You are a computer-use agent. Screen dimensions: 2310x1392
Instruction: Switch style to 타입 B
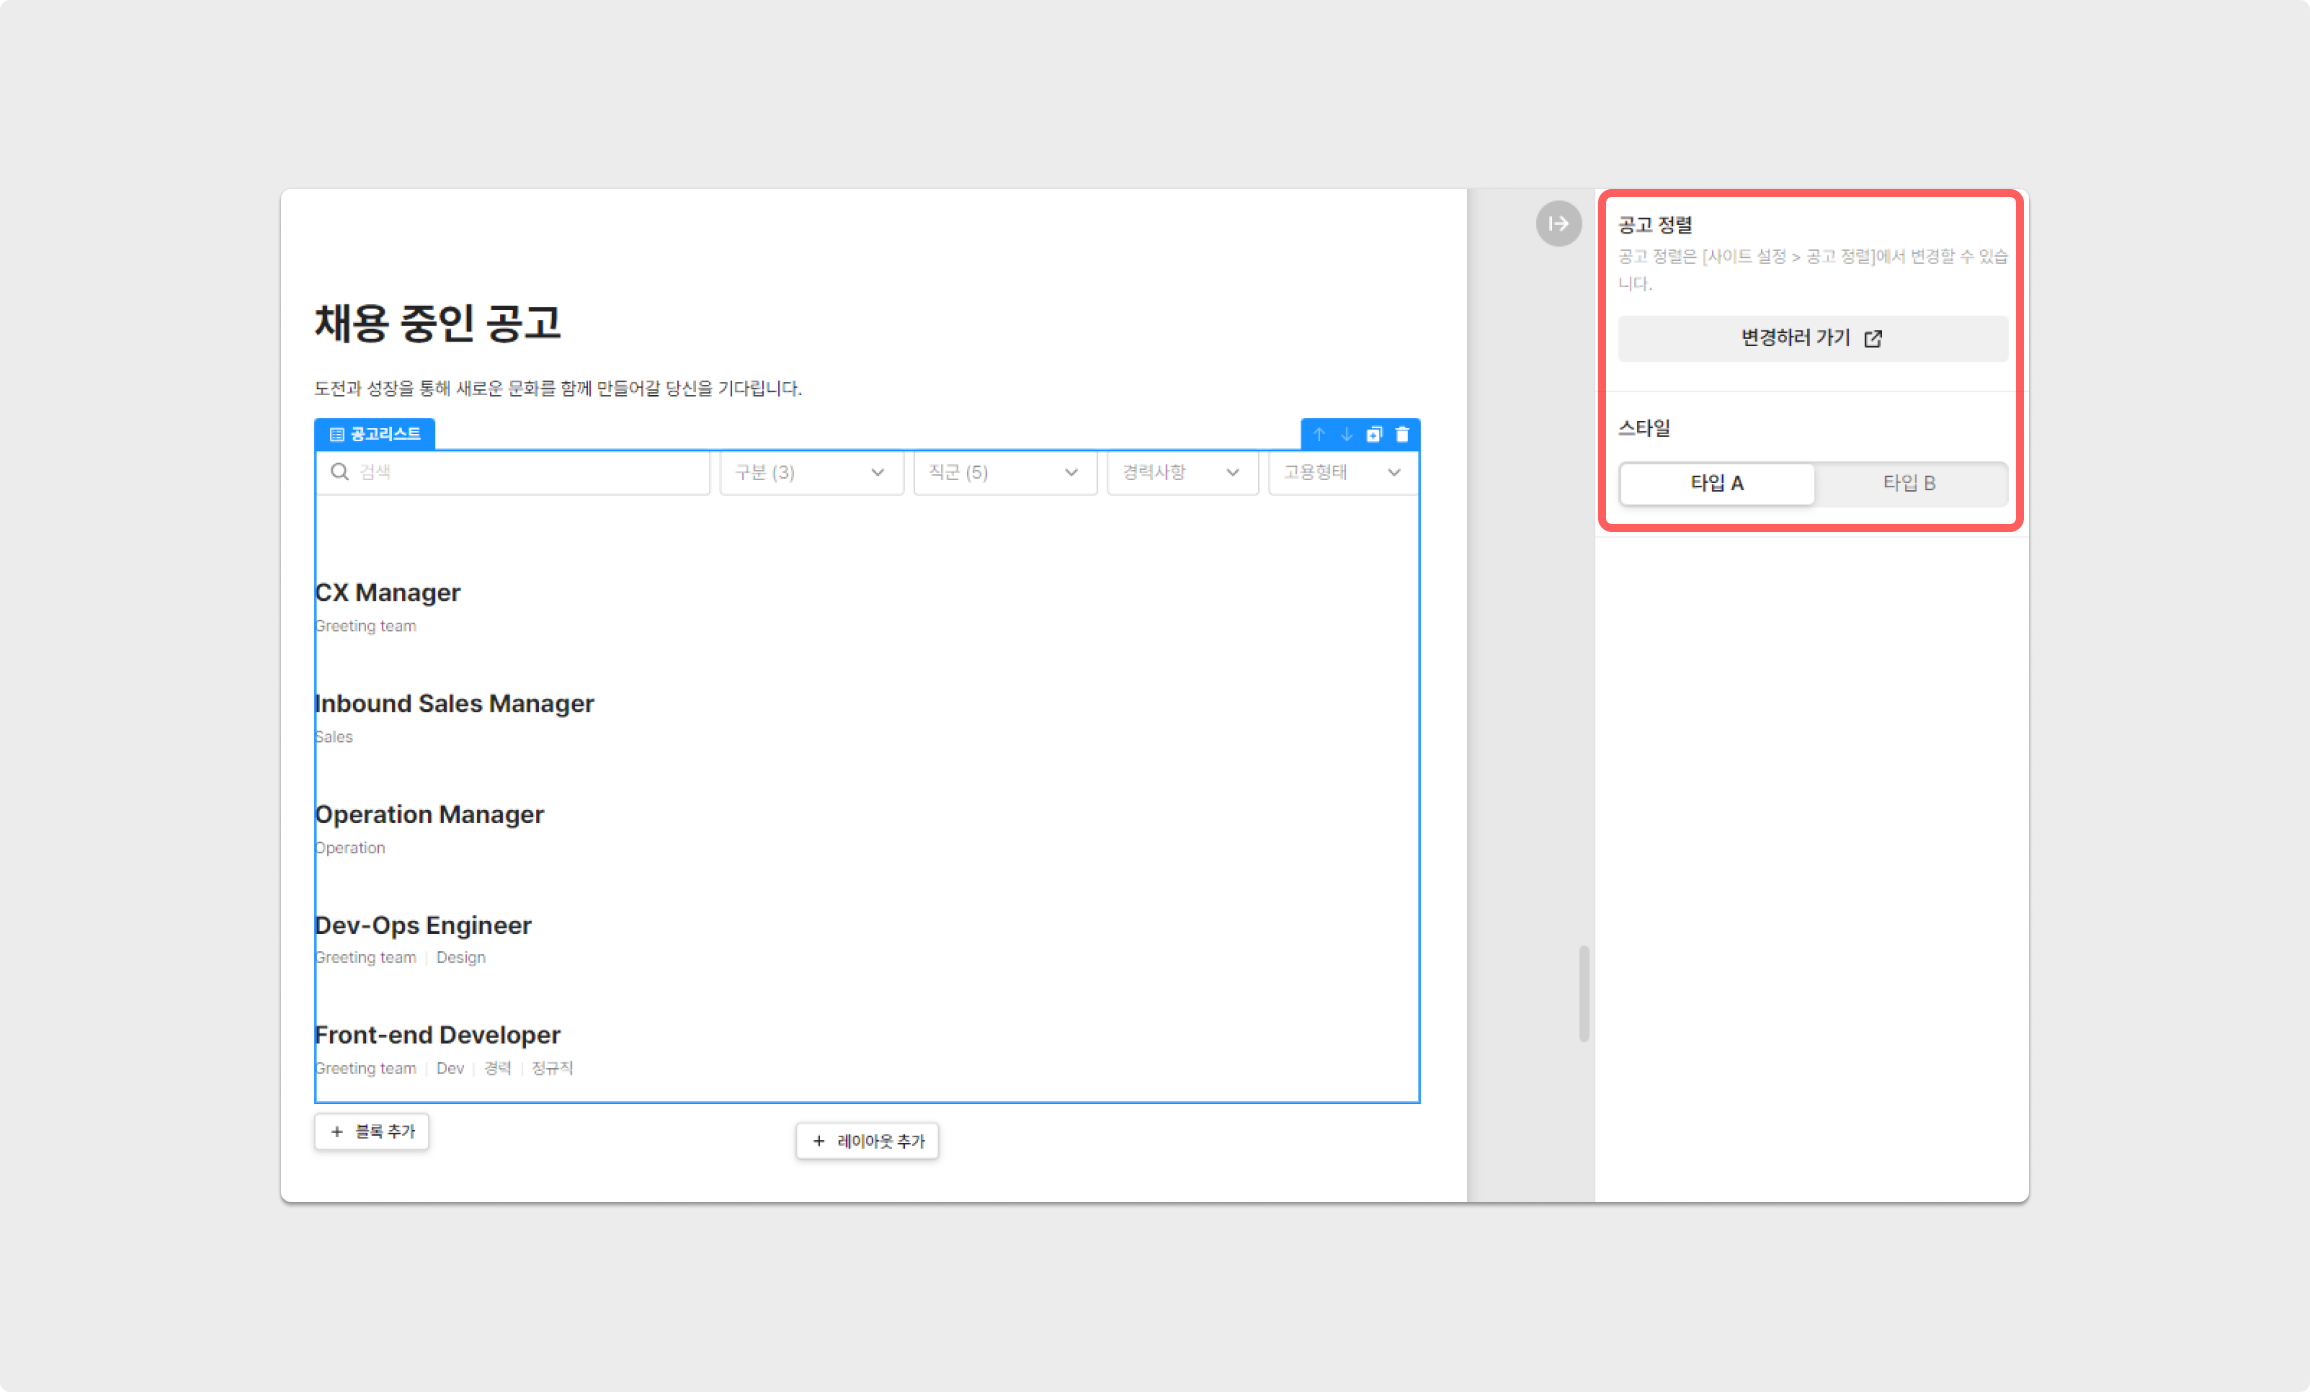point(1909,483)
